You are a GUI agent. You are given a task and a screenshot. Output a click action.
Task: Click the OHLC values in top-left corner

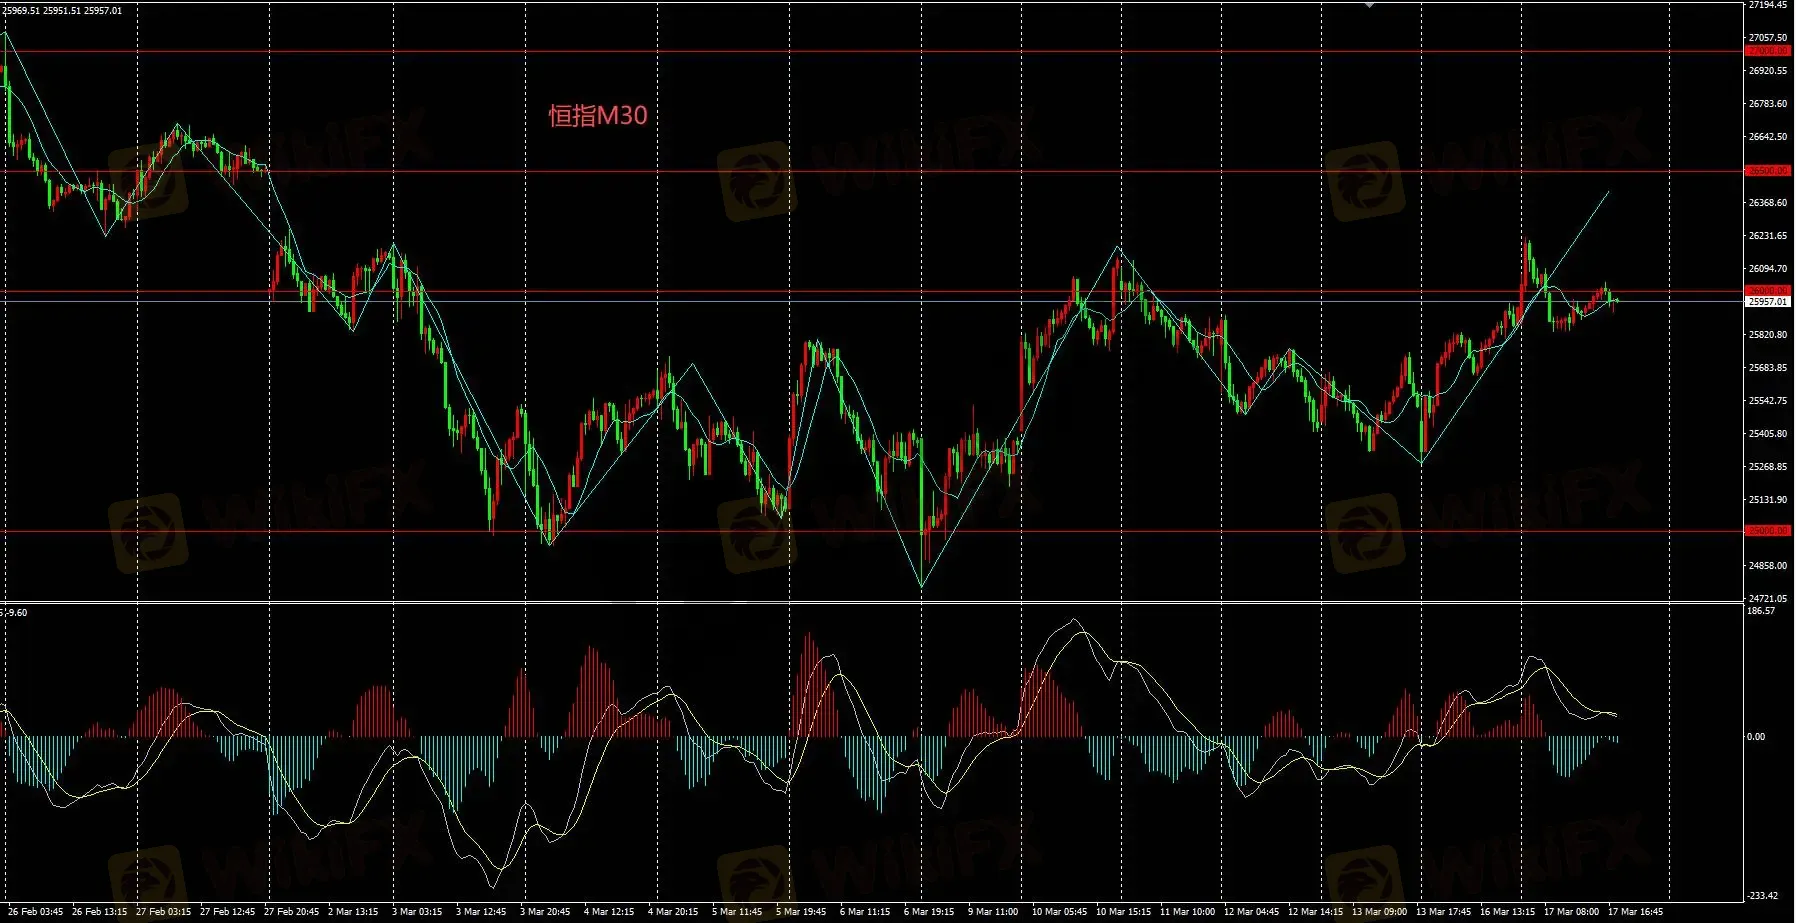click(62, 11)
